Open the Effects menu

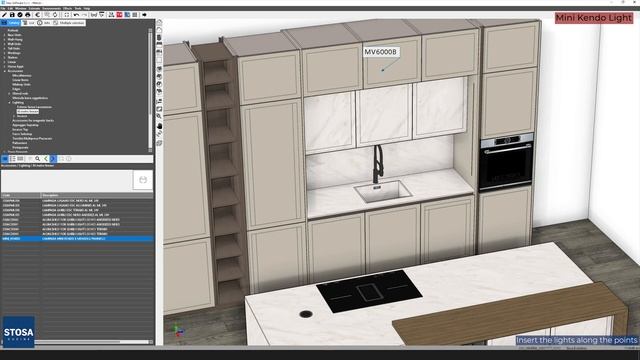coord(68,8)
